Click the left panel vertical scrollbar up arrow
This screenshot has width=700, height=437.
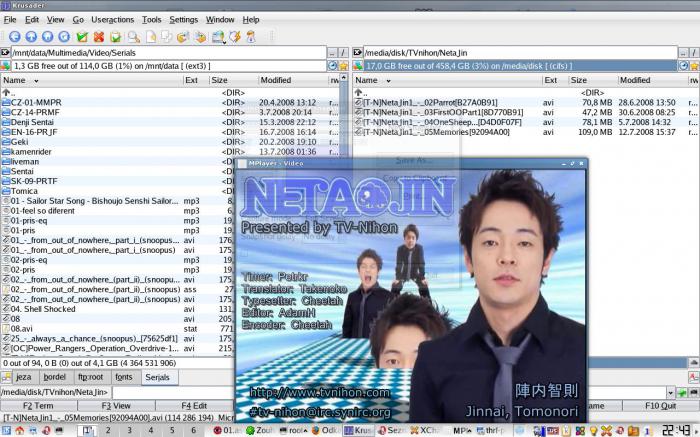pos(344,78)
